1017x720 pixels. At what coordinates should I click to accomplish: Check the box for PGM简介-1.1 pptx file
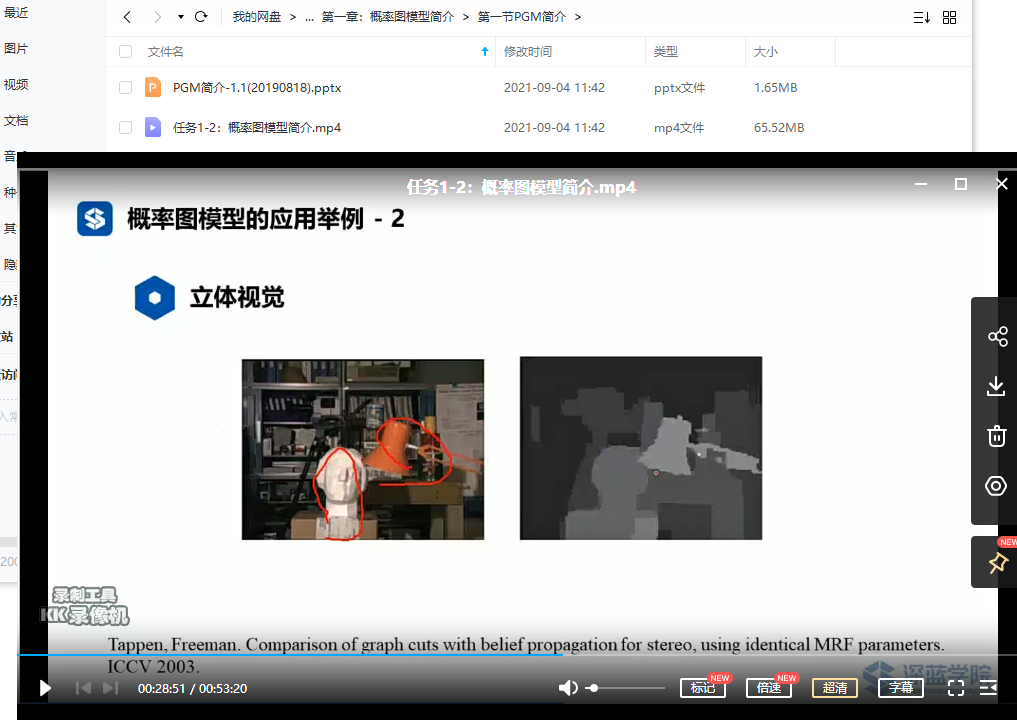(x=126, y=88)
